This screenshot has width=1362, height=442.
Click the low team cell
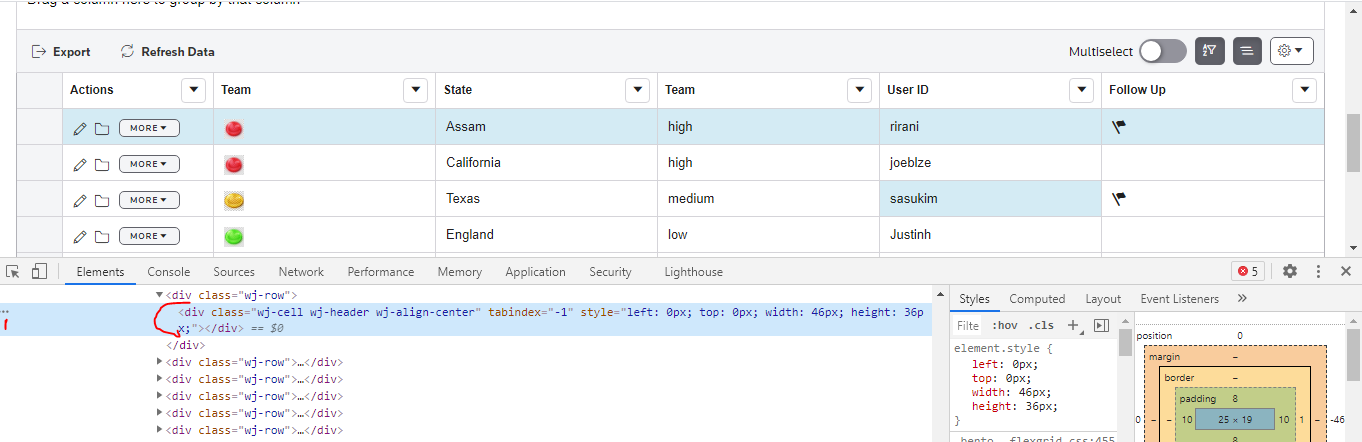click(769, 235)
